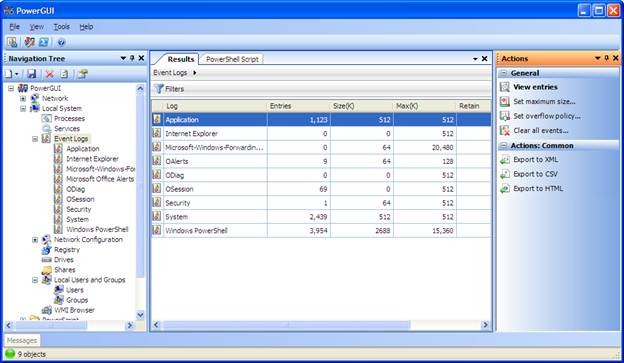Sort by the Max(K) column header
Viewport: 624px width, 363px height.
425,106
